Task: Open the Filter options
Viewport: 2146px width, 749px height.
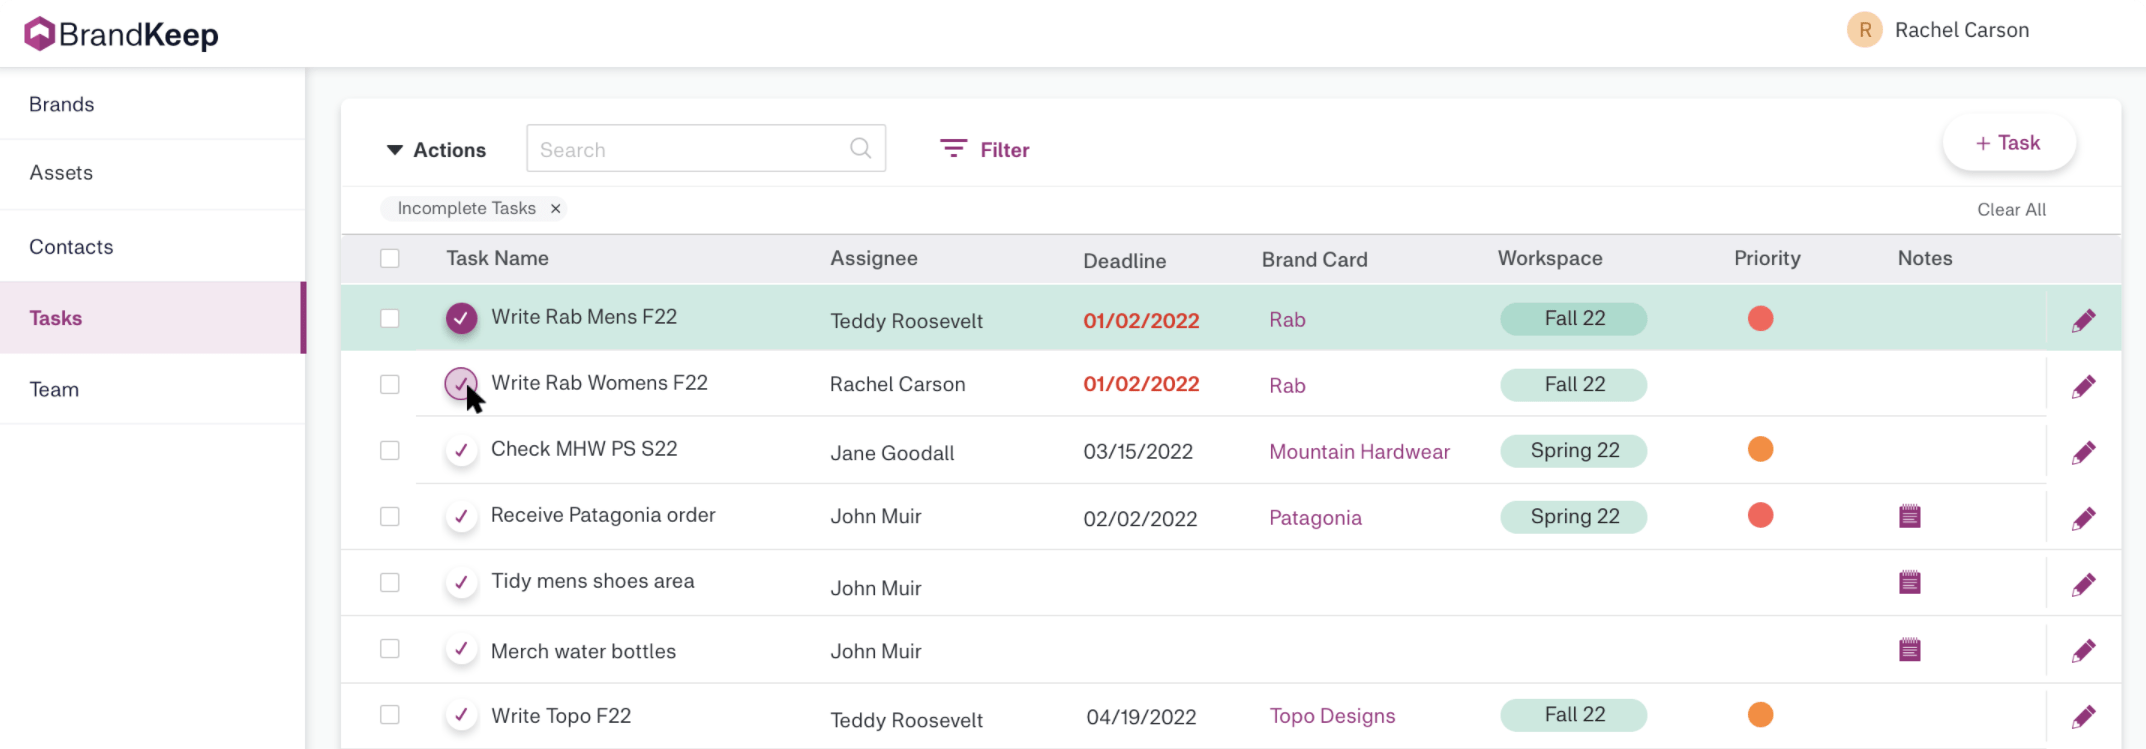Action: click(x=985, y=149)
